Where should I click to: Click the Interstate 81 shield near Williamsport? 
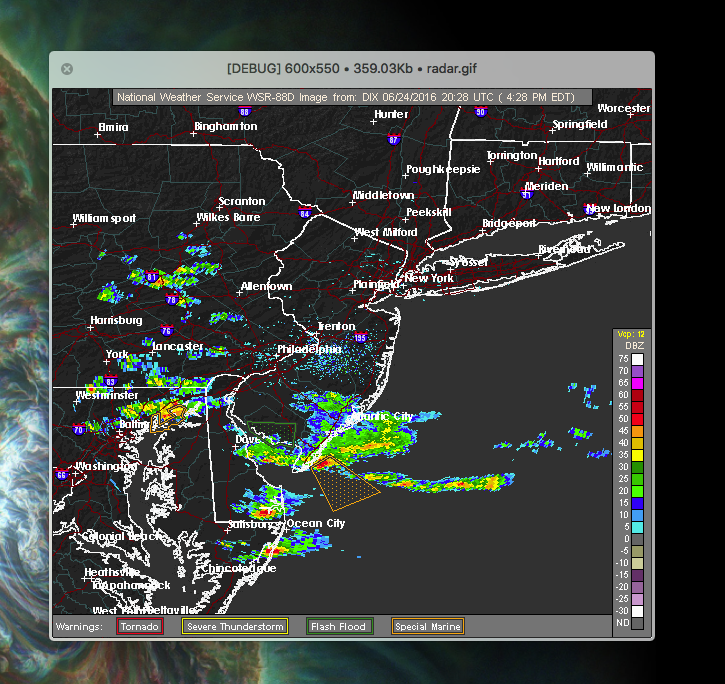[x=152, y=277]
